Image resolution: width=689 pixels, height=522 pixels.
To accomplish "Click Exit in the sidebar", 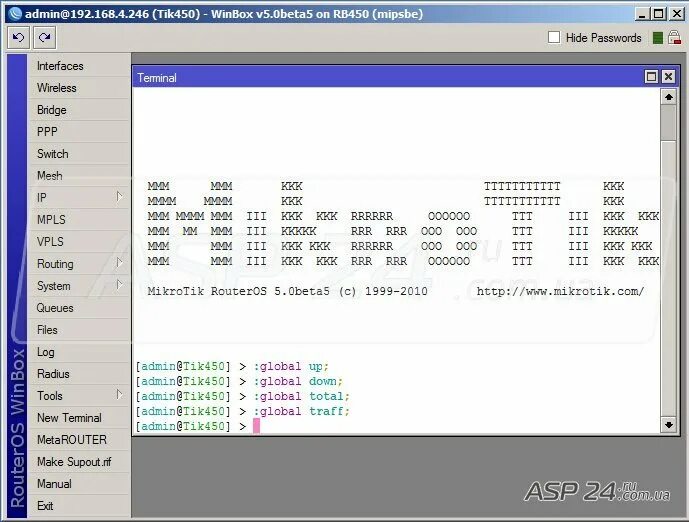I will click(79, 506).
